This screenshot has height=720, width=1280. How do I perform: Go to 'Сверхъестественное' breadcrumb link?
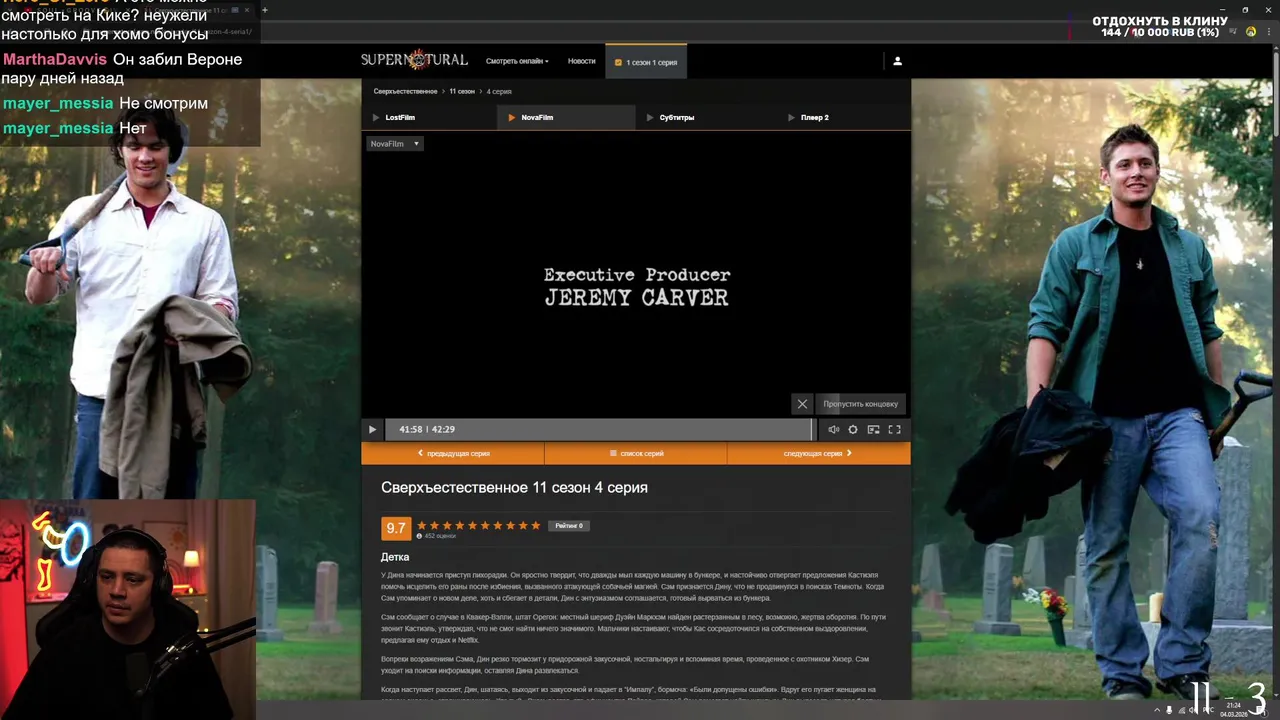click(405, 91)
